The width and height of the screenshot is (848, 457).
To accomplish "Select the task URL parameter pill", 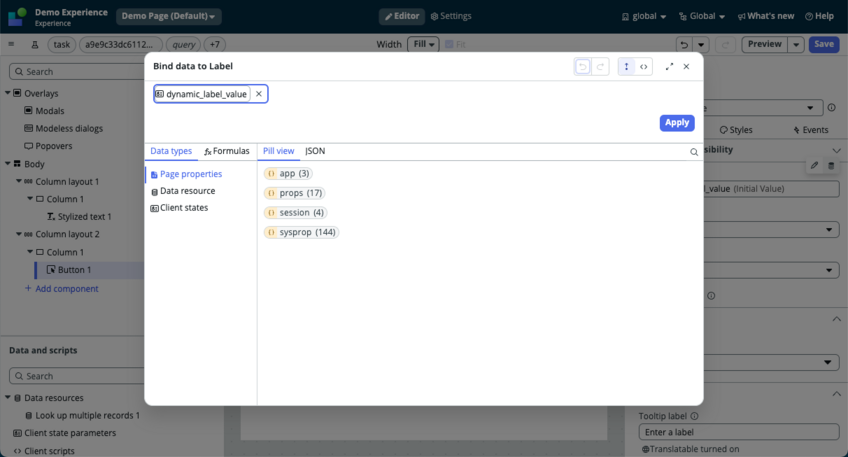I will (x=61, y=44).
